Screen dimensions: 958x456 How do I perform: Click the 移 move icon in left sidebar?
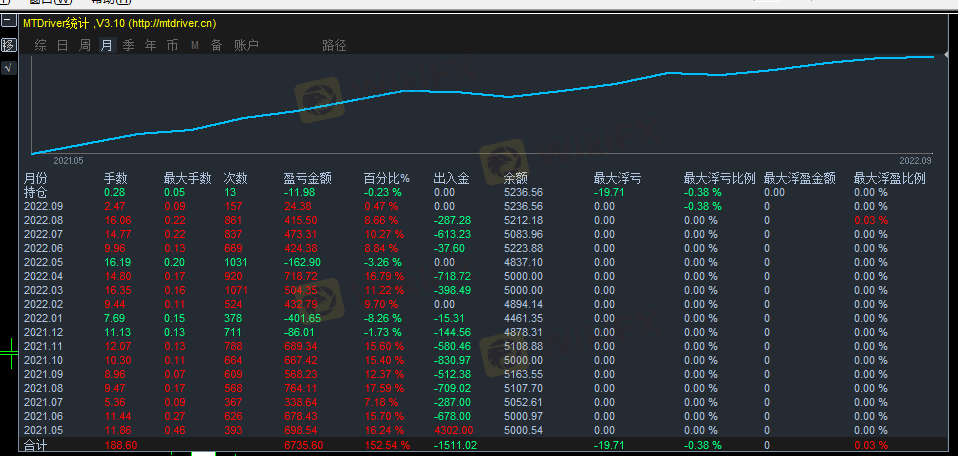pos(8,45)
